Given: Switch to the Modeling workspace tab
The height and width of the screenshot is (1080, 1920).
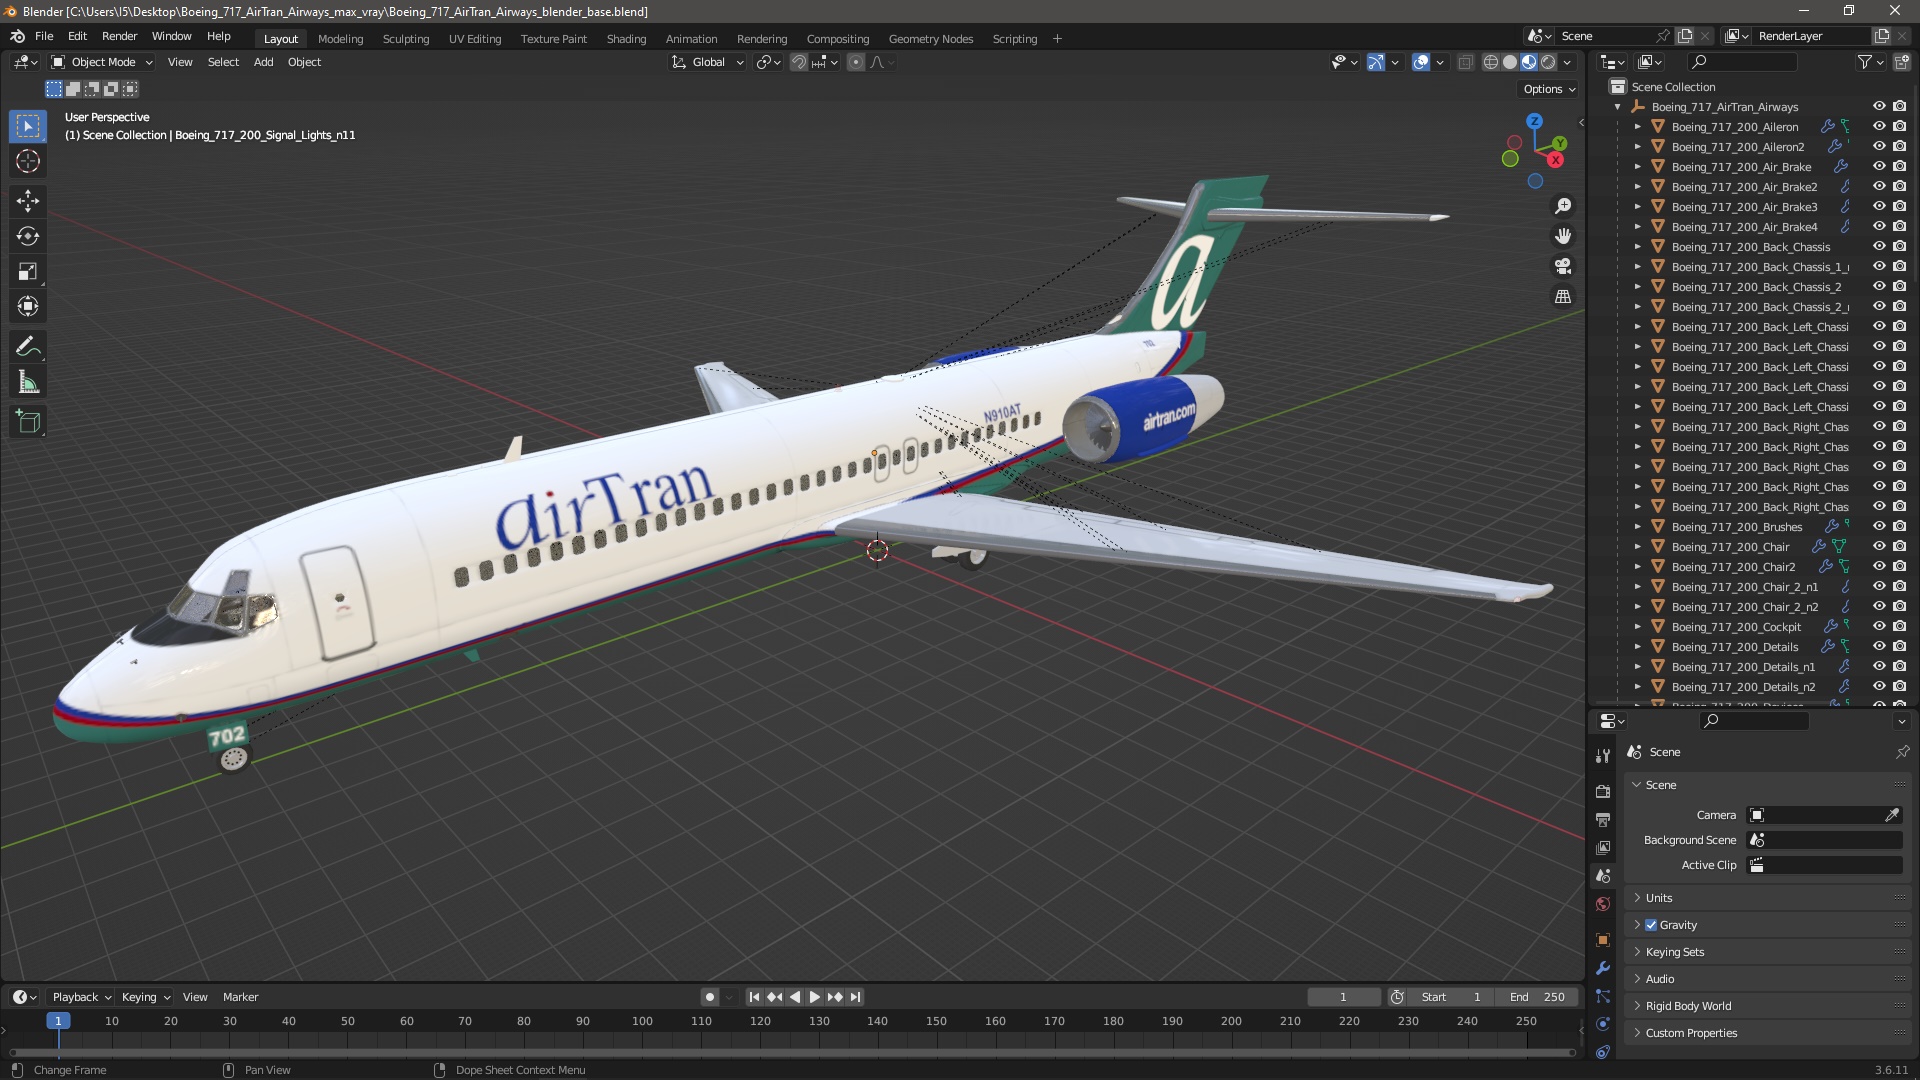Looking at the screenshot, I should pyautogui.click(x=340, y=39).
